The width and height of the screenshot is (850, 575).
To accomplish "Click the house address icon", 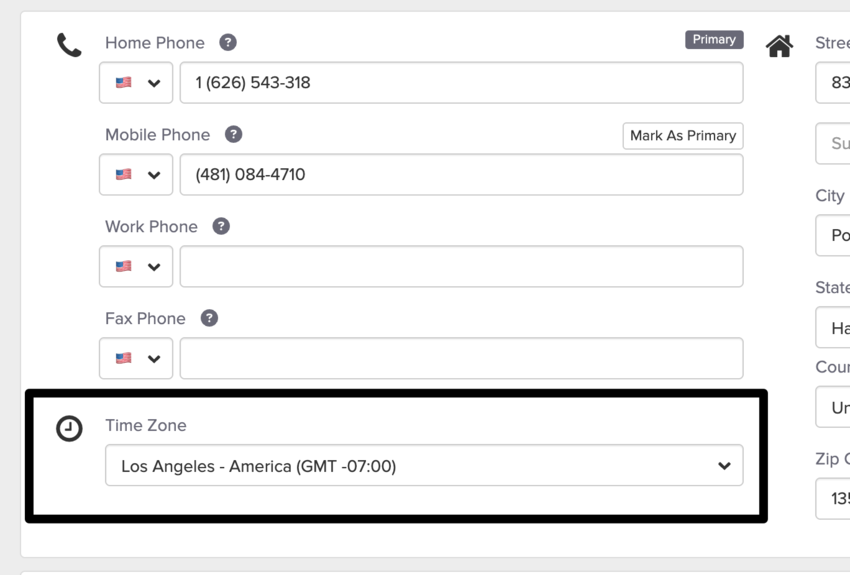I will click(779, 46).
